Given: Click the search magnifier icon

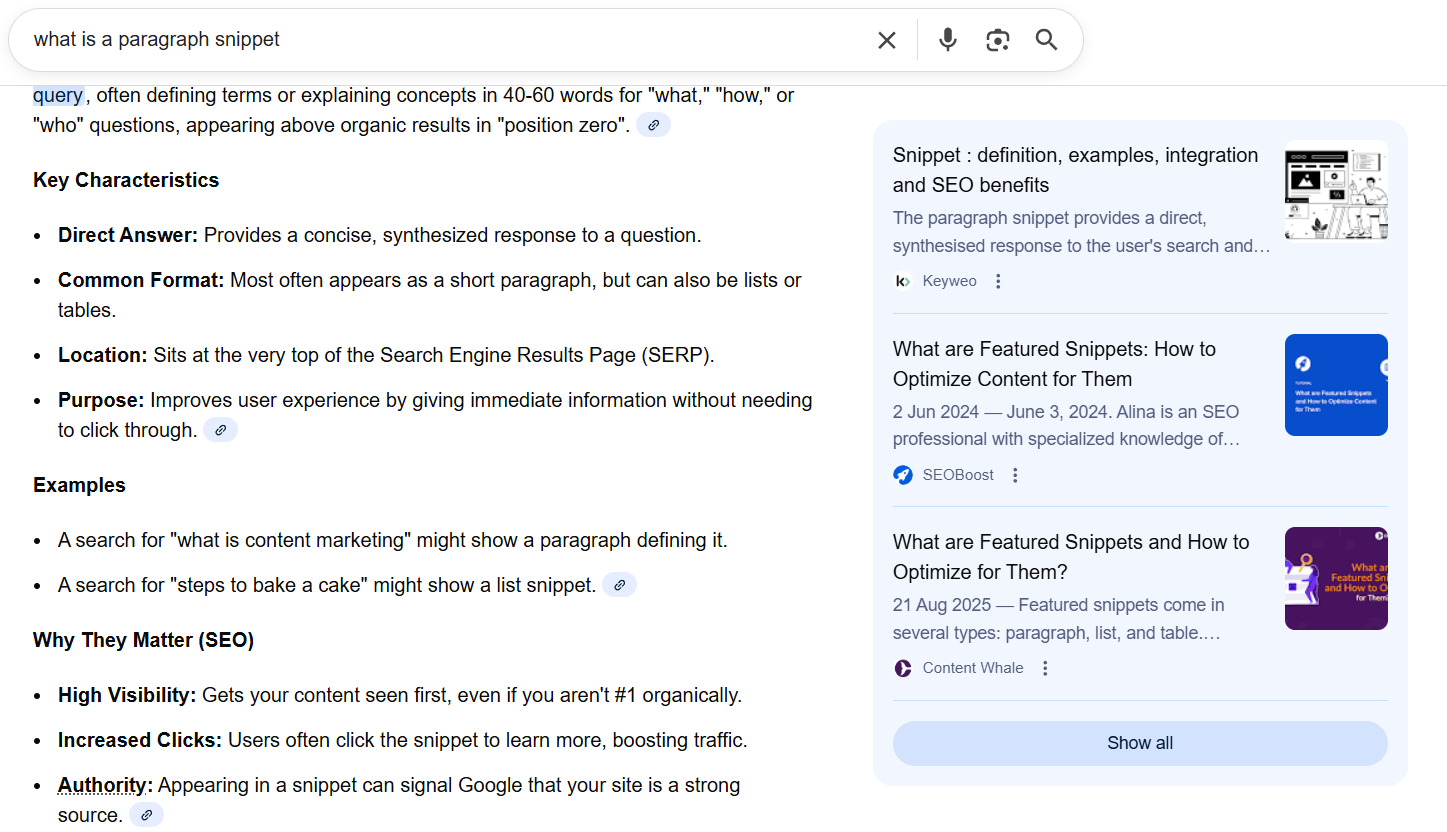Looking at the screenshot, I should coord(1046,40).
